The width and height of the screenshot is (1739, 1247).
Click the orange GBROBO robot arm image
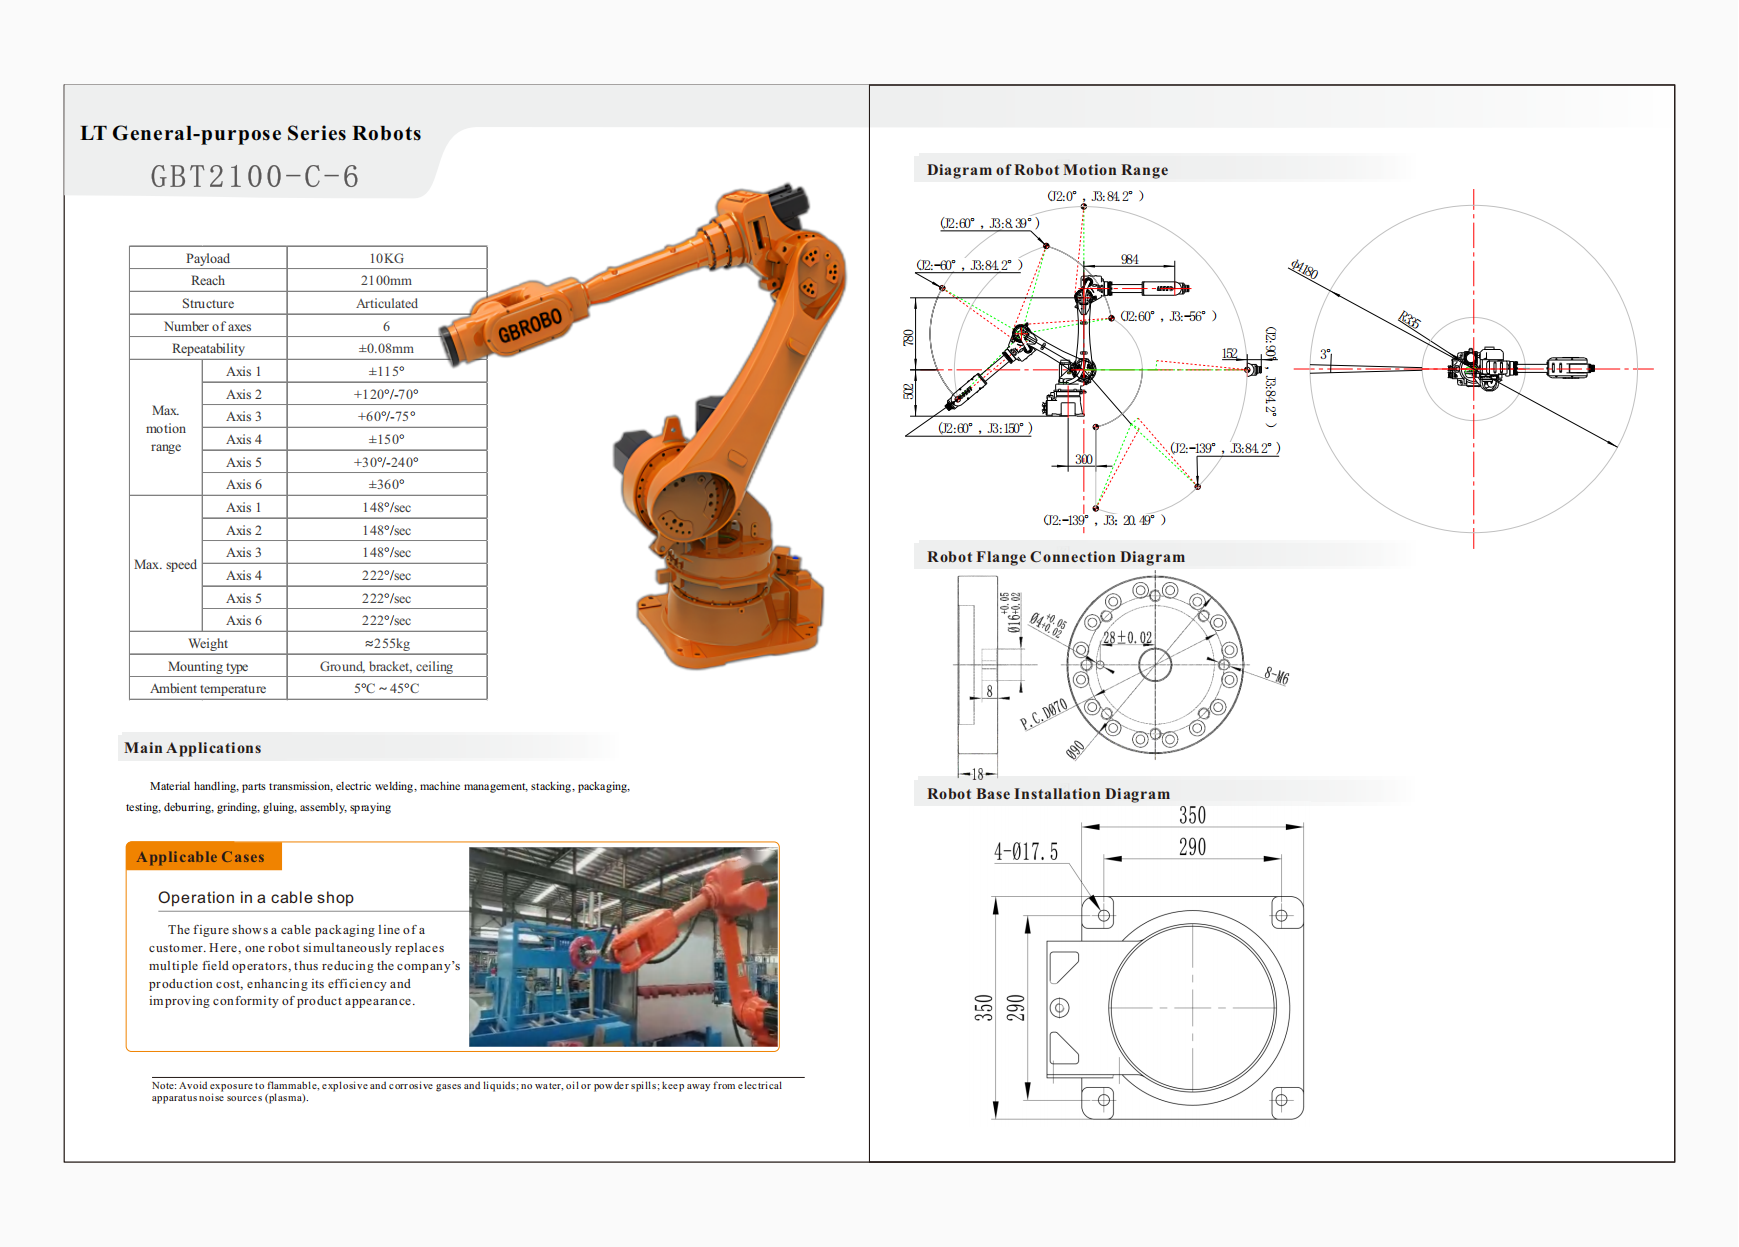tap(700, 420)
